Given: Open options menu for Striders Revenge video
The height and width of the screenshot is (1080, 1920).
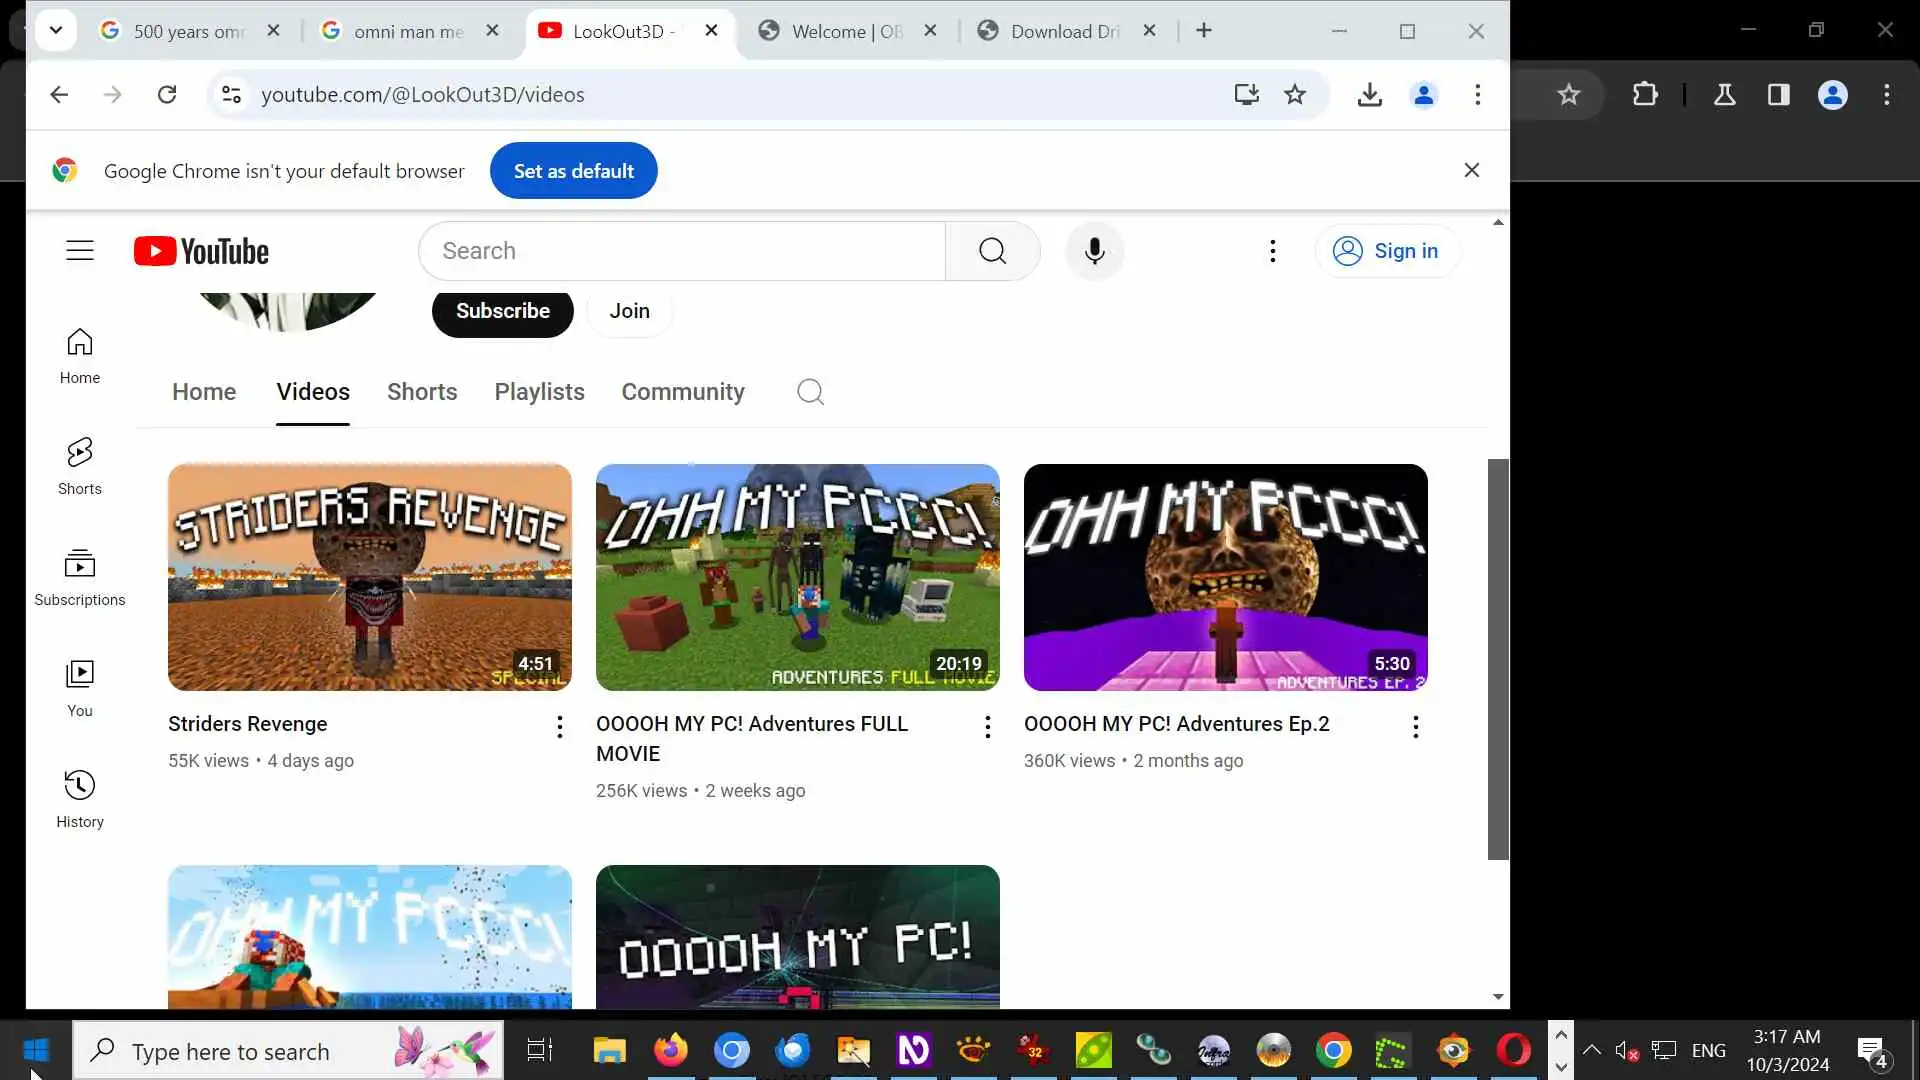Looking at the screenshot, I should pyautogui.click(x=559, y=727).
